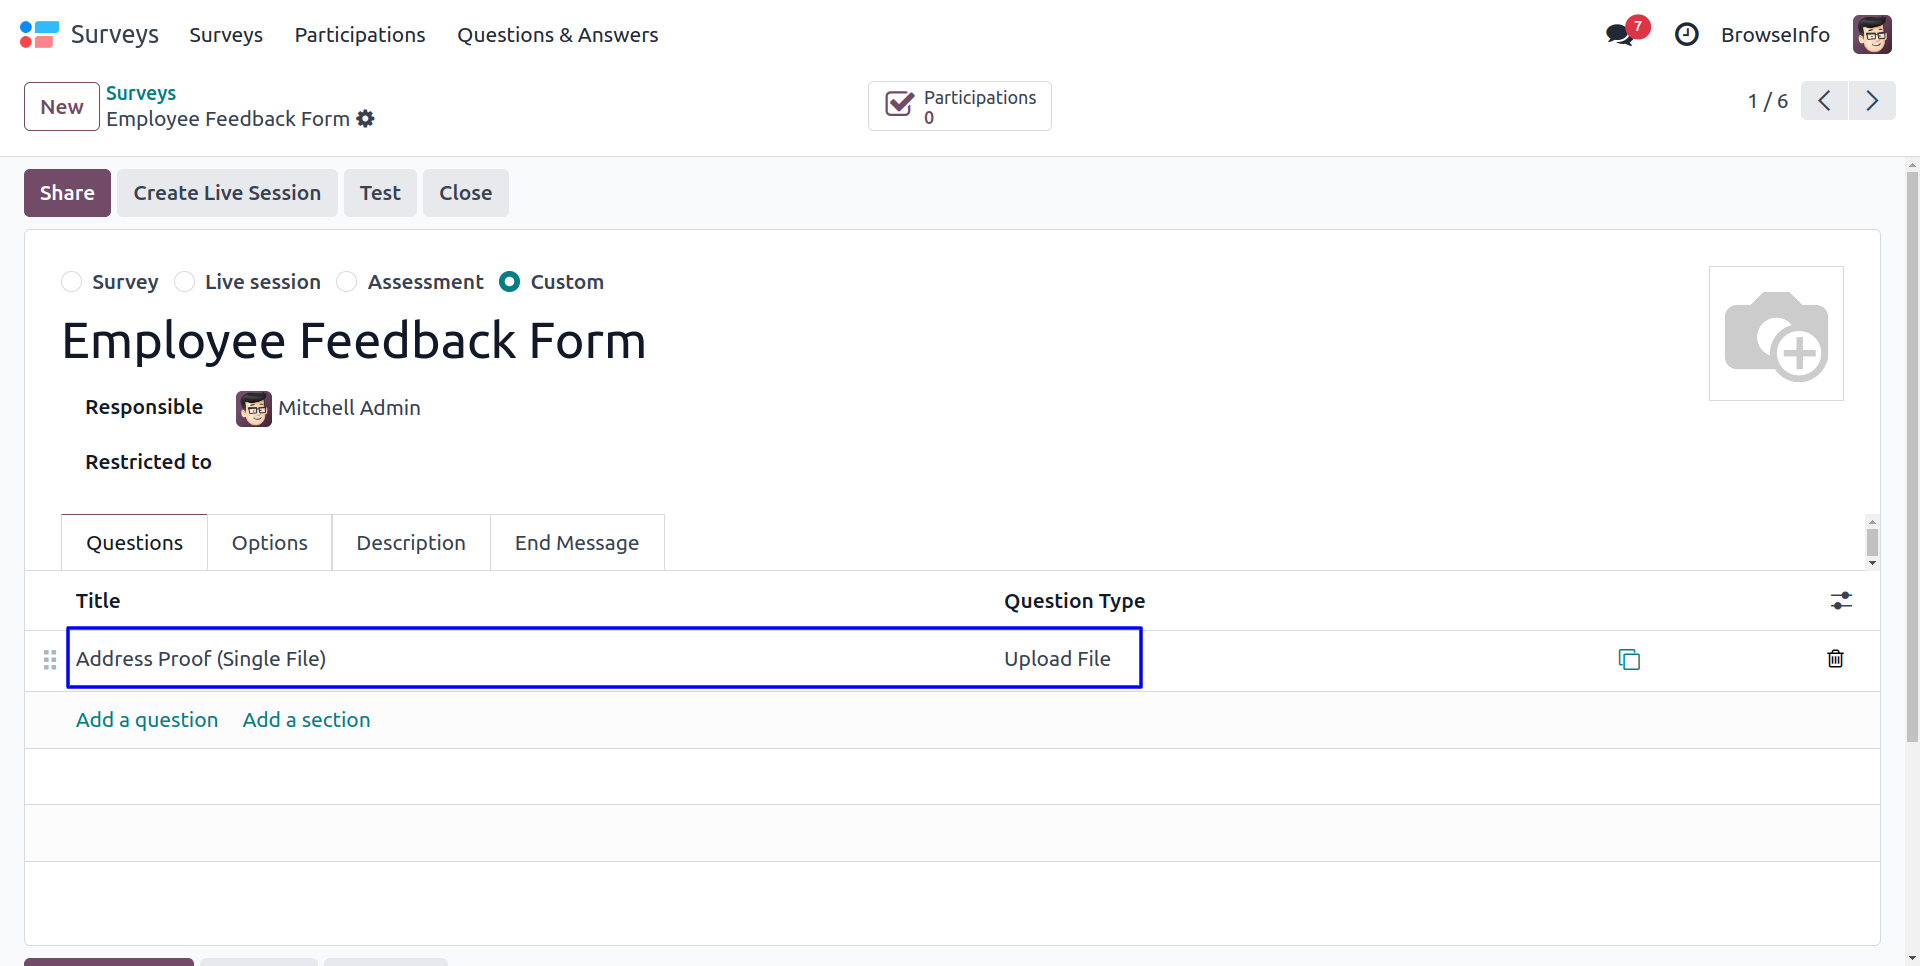Viewport: 1920px width, 966px height.
Task: Click the Add a question link
Action: [x=147, y=720]
